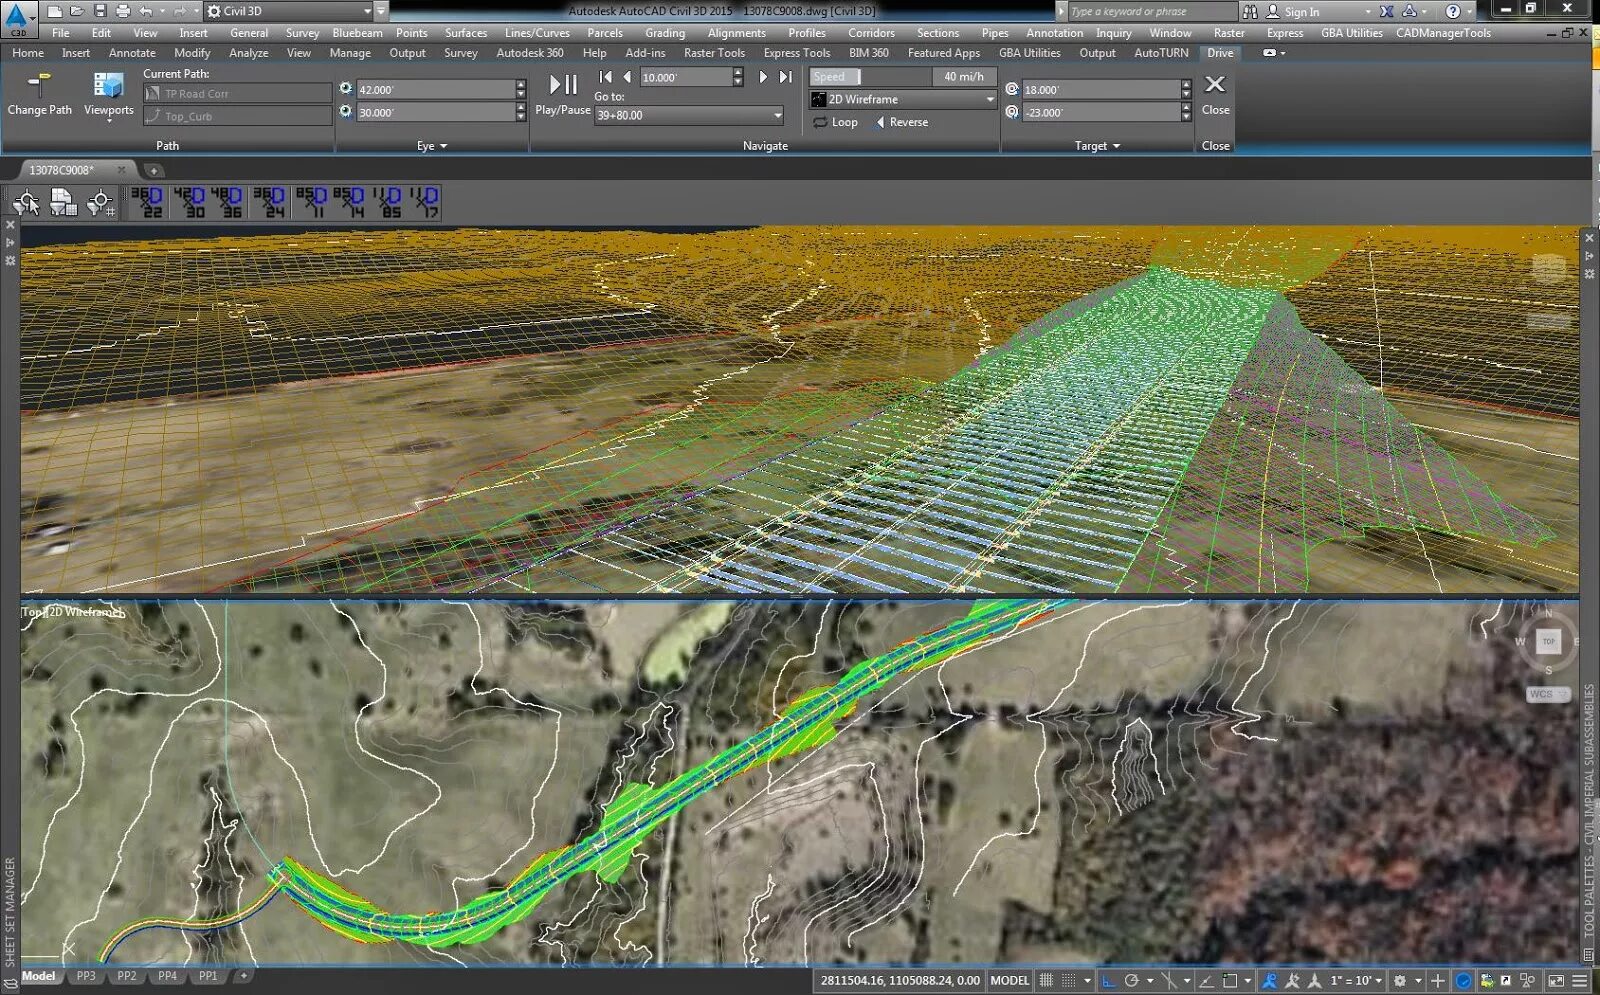This screenshot has height=995, width=1600.
Task: Click the MODEL space button
Action: (1009, 981)
